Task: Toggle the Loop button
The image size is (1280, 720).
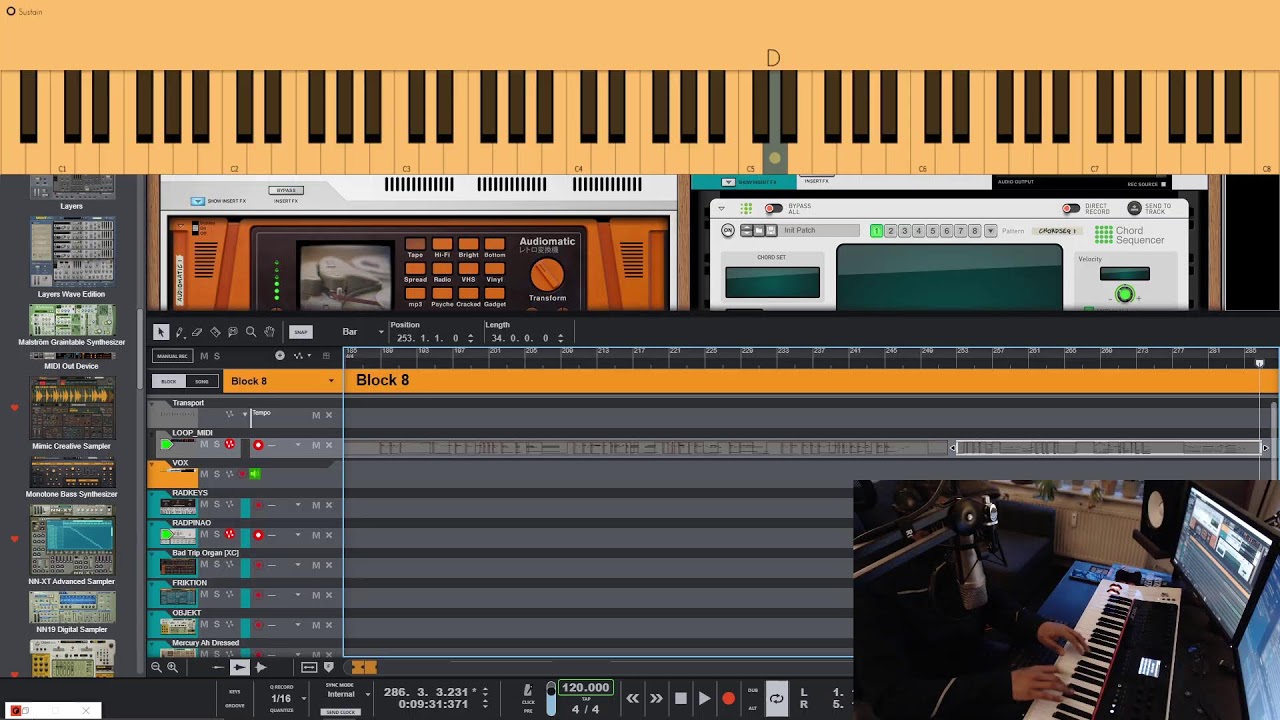Action: tap(776, 699)
